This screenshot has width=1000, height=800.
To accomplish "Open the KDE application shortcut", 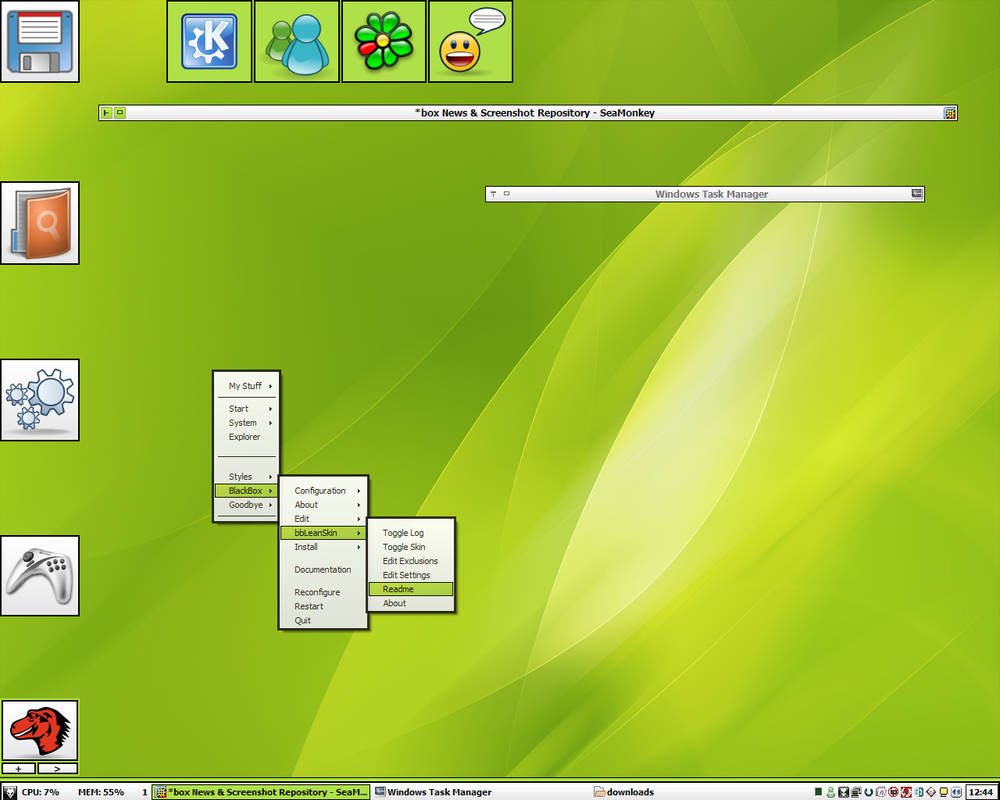I will coord(207,40).
